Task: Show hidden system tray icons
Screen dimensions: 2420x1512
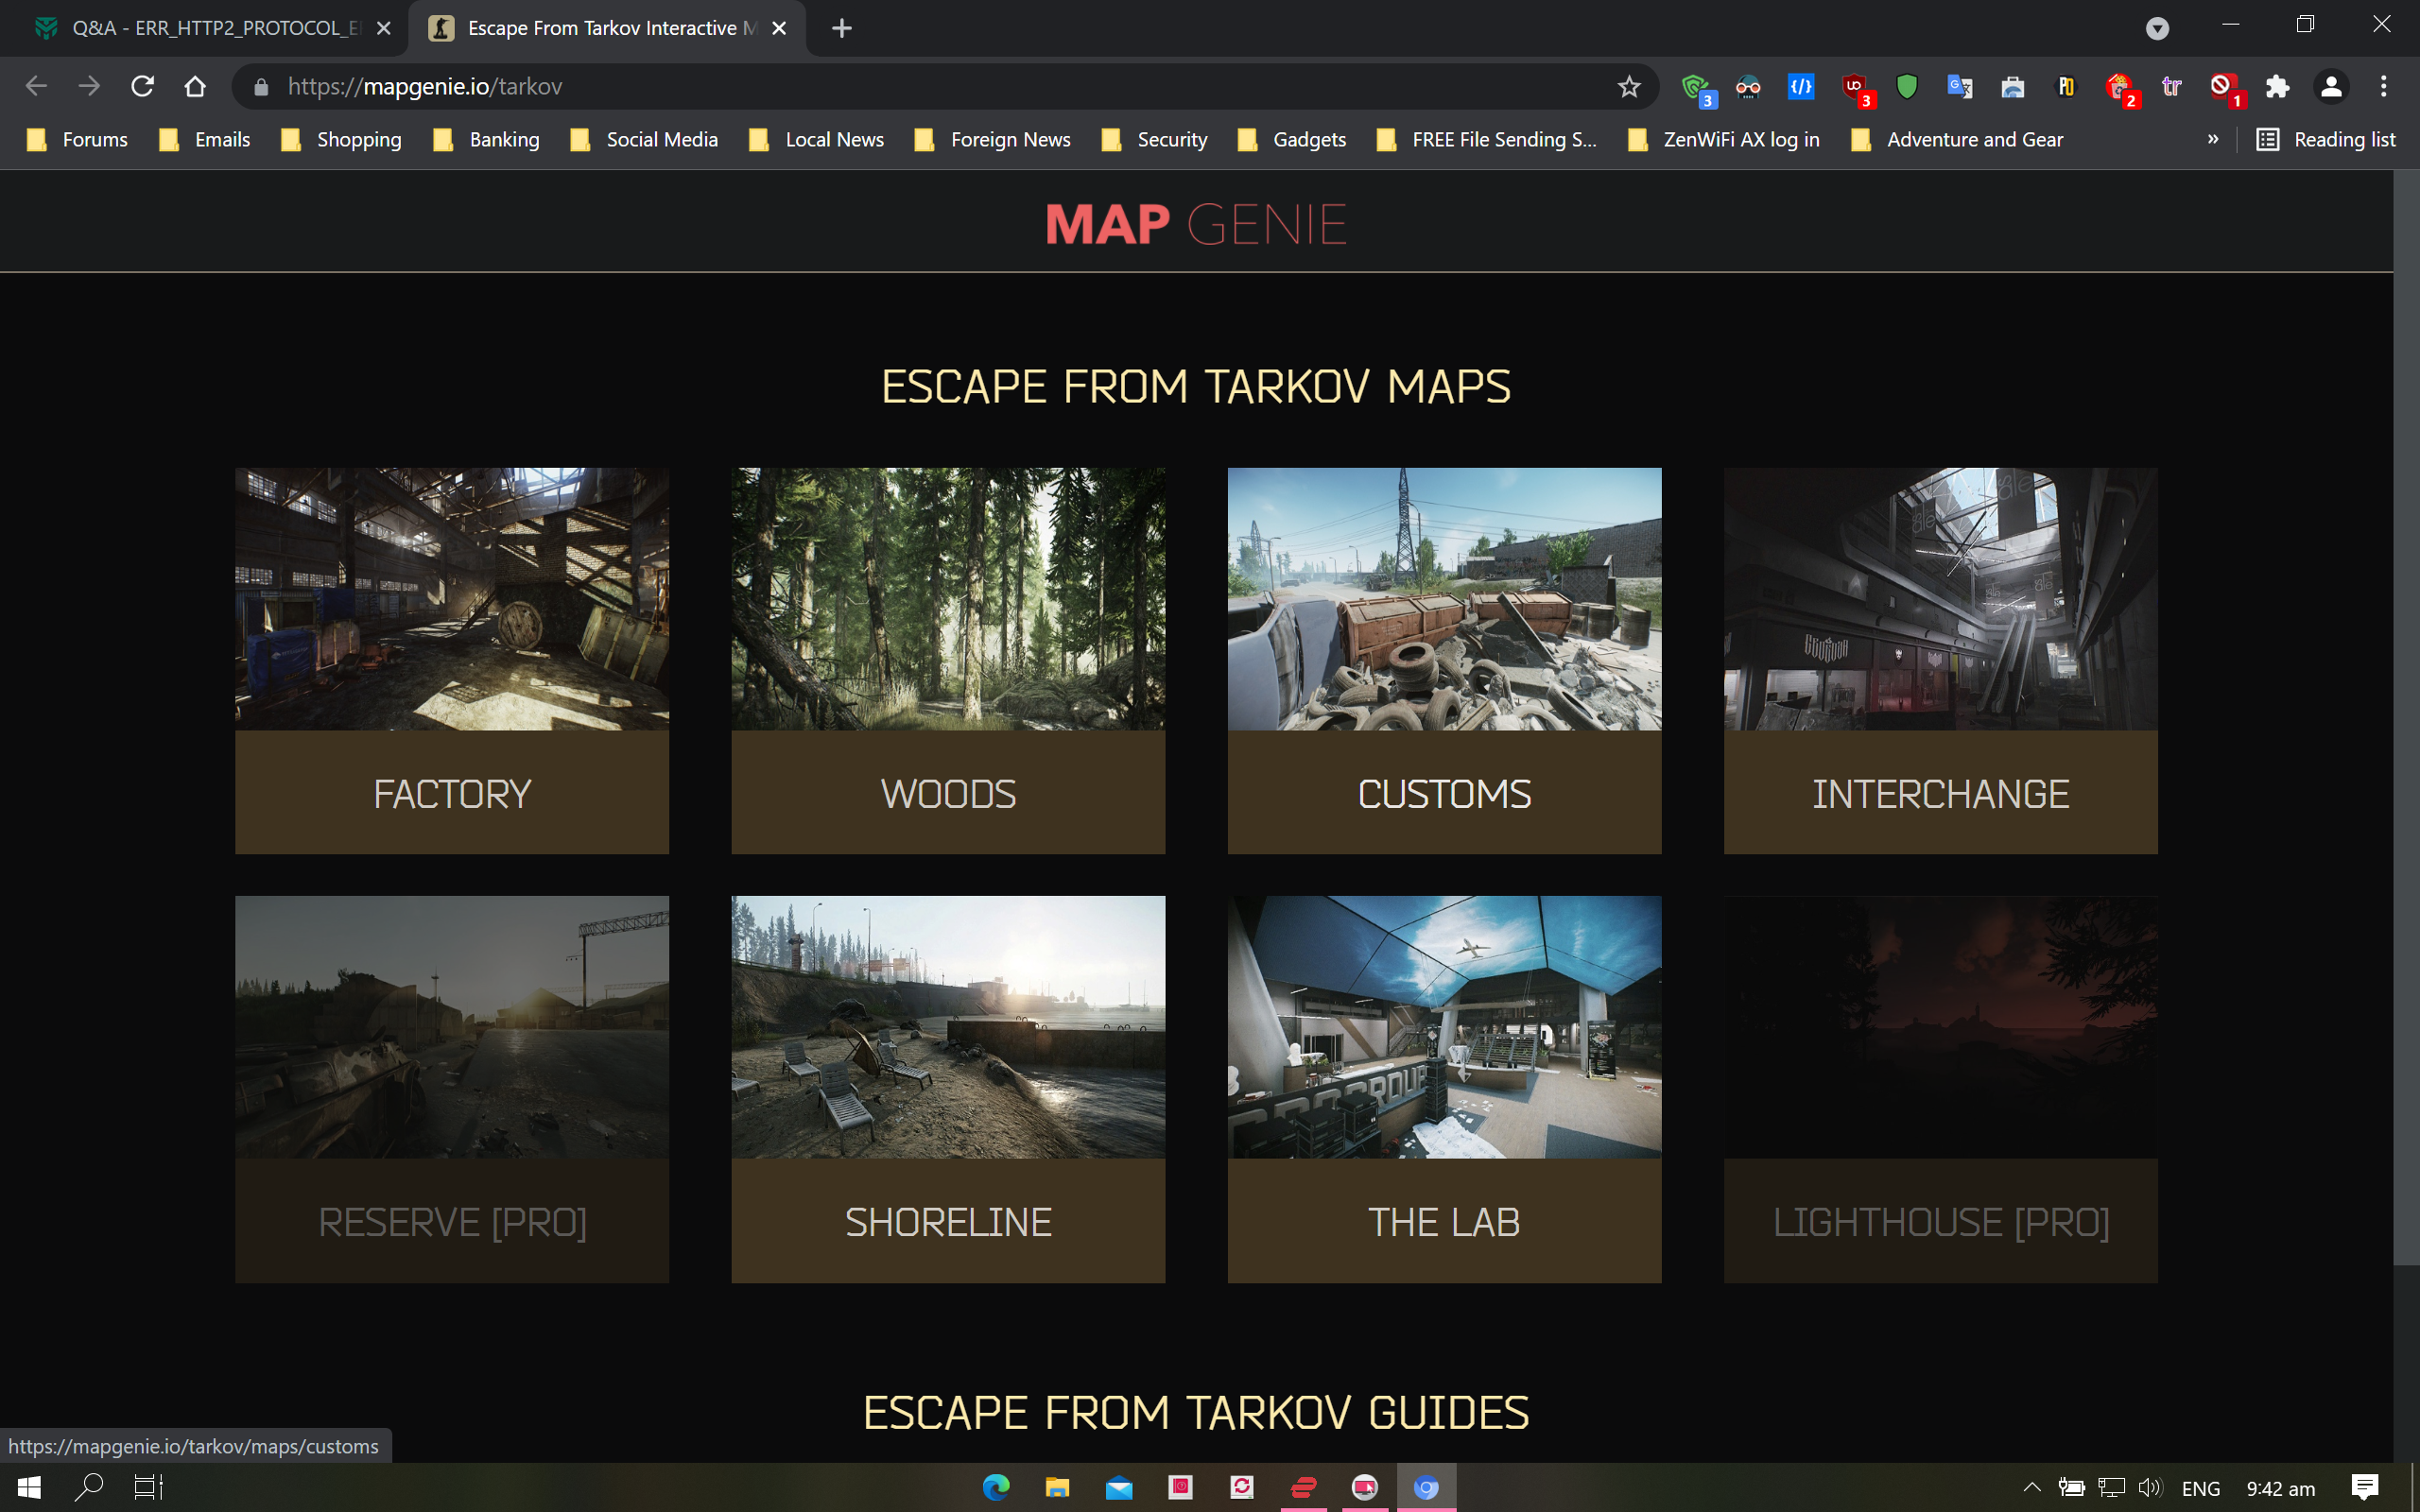Action: click(x=2031, y=1487)
